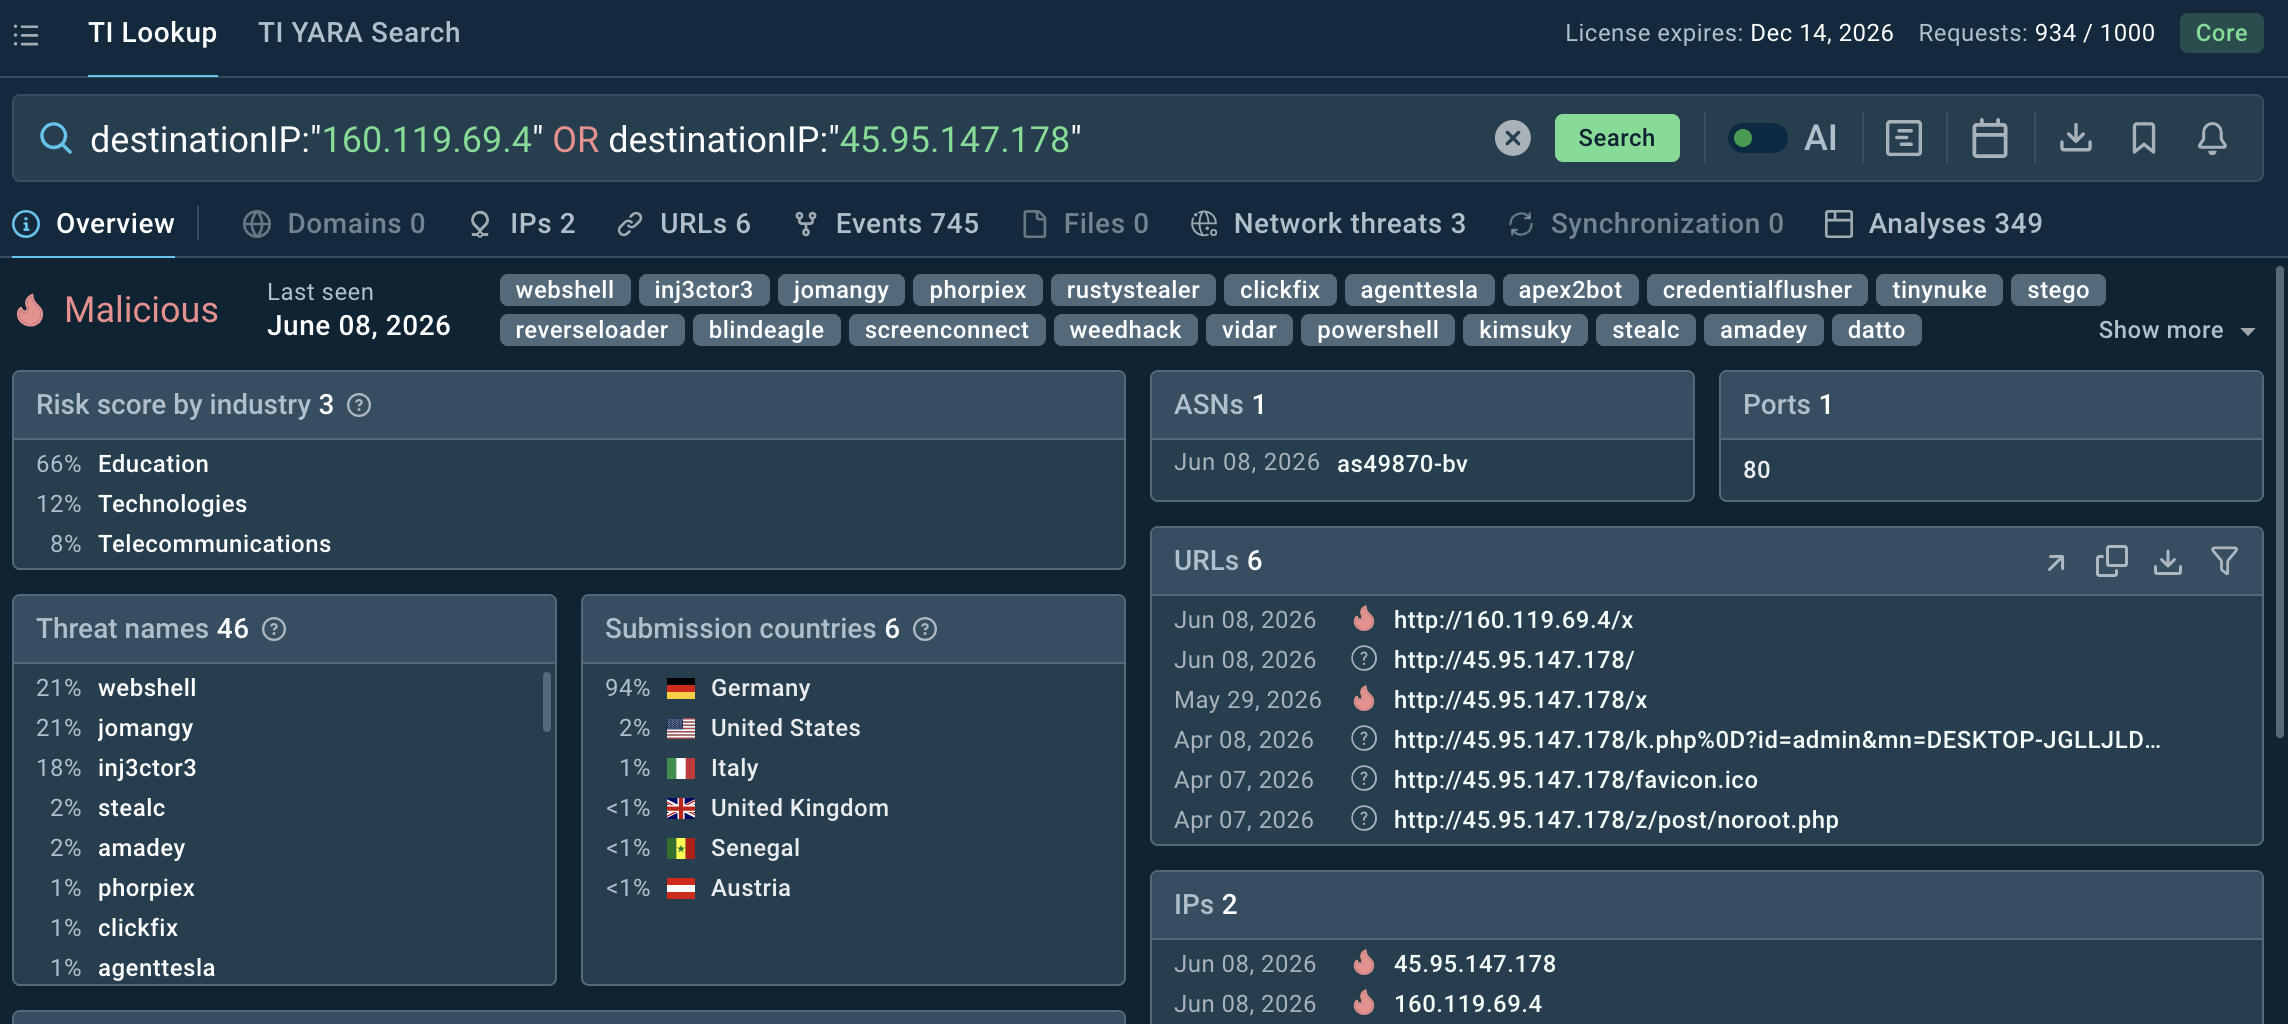This screenshot has height=1024, width=2288.
Task: Click flame icon beside http://45.95.147.178/x
Action: 1364,699
